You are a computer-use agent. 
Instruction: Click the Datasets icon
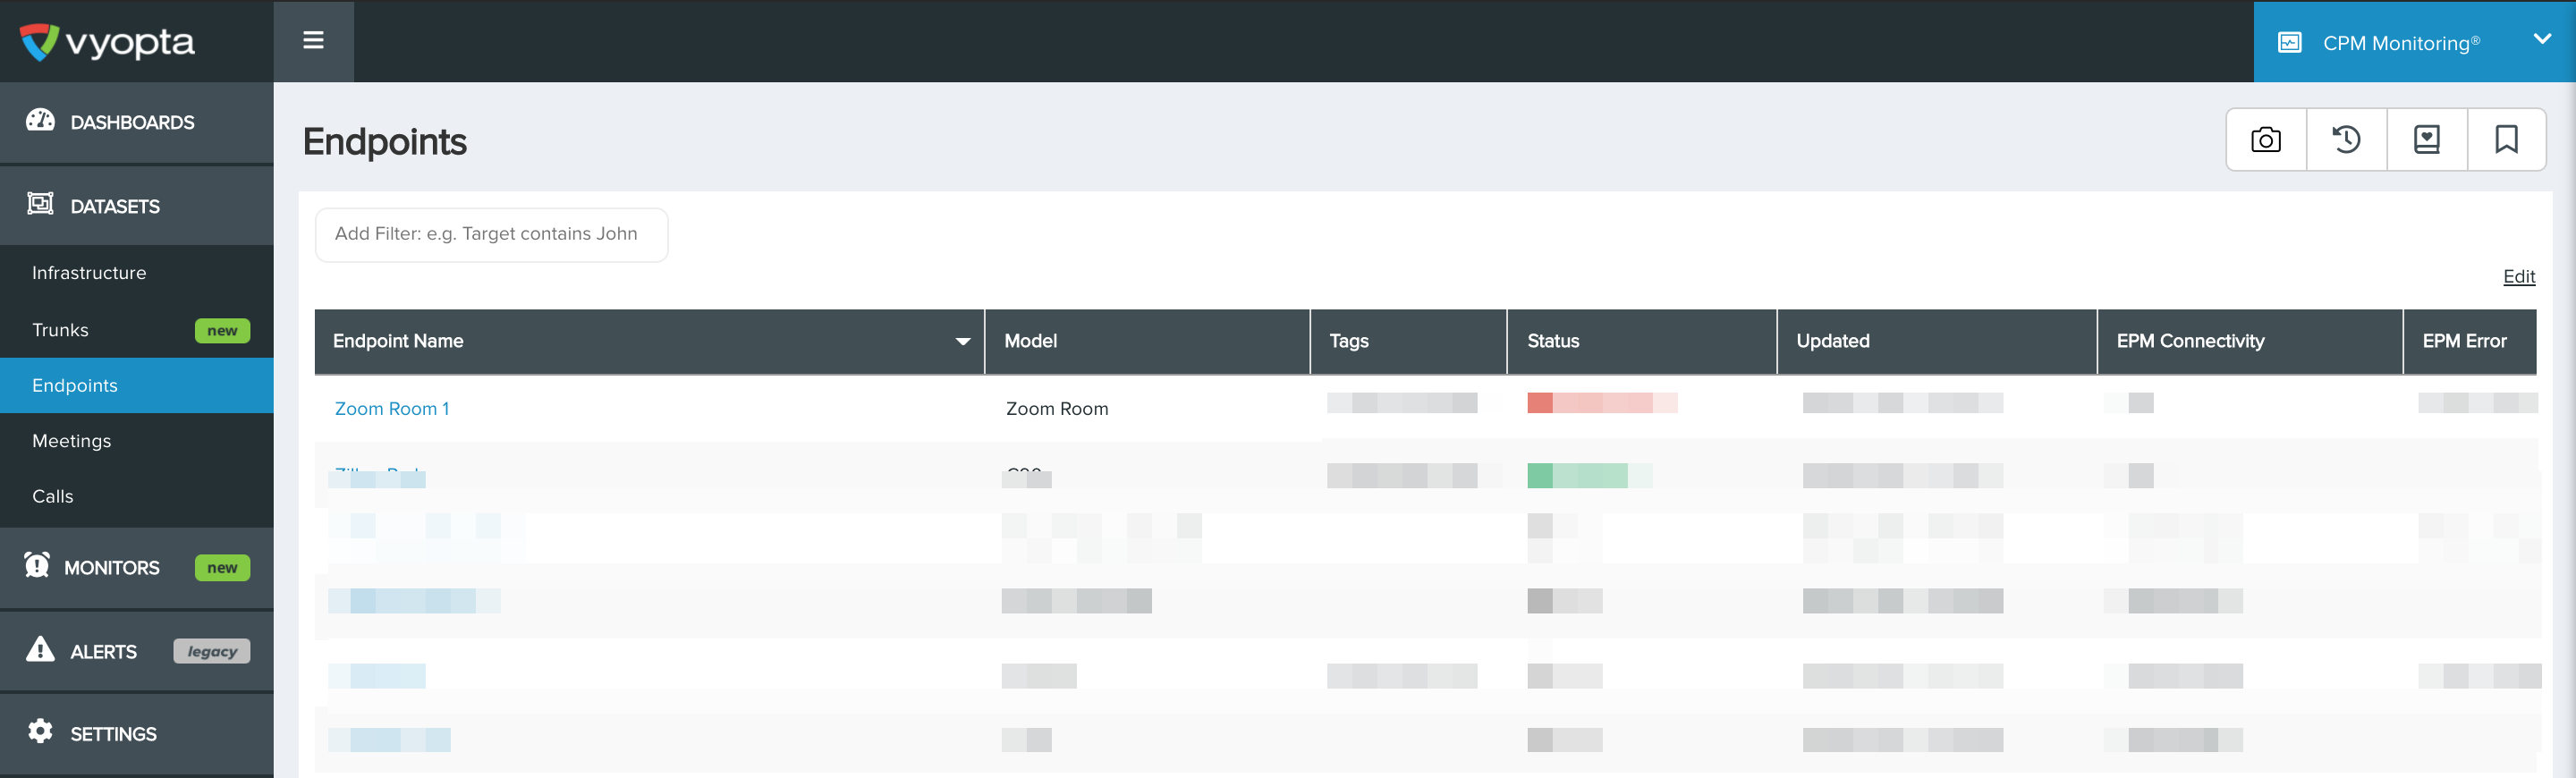(x=40, y=204)
